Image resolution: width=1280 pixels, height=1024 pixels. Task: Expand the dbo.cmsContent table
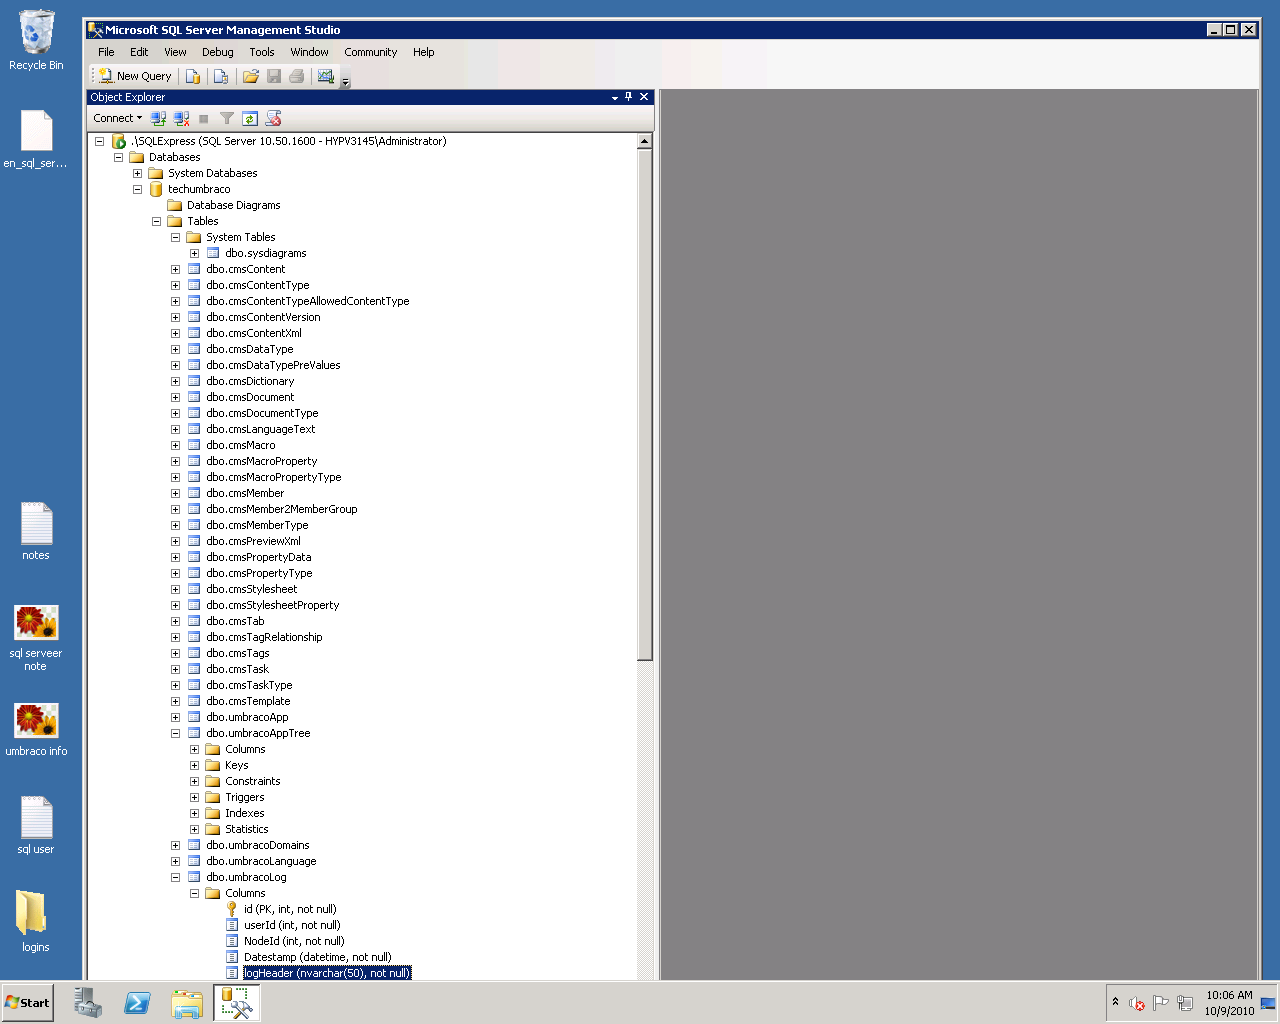[x=175, y=269]
